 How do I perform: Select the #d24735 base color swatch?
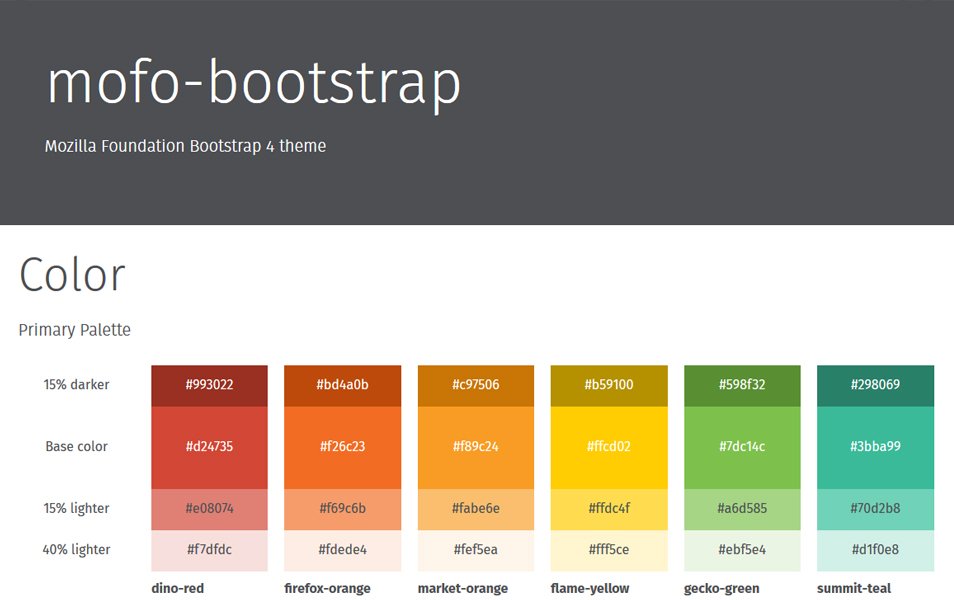pyautogui.click(x=209, y=447)
